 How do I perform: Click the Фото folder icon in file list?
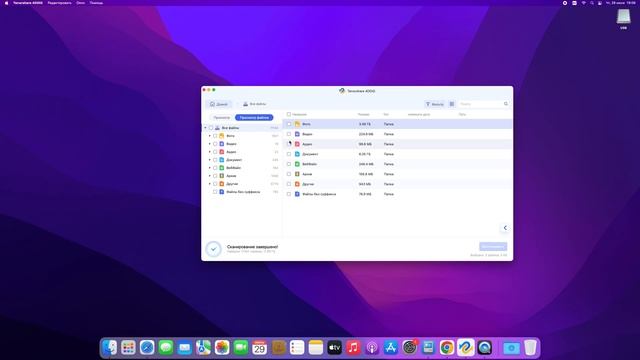pyautogui.click(x=298, y=124)
